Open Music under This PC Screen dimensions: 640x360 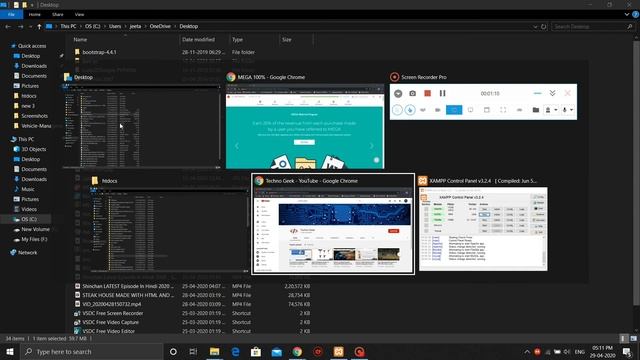(x=28, y=189)
